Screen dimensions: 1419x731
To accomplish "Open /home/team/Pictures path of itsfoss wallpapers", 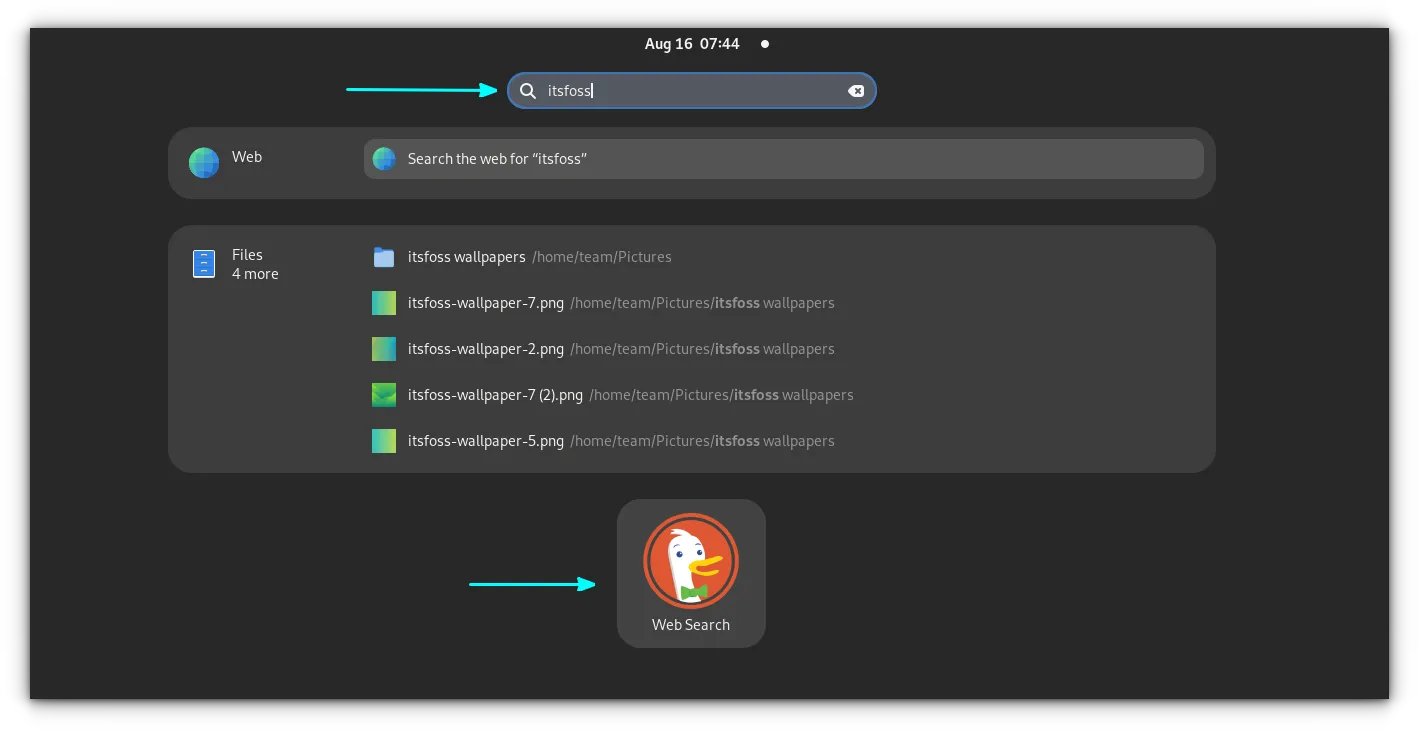I will pyautogui.click(x=601, y=257).
